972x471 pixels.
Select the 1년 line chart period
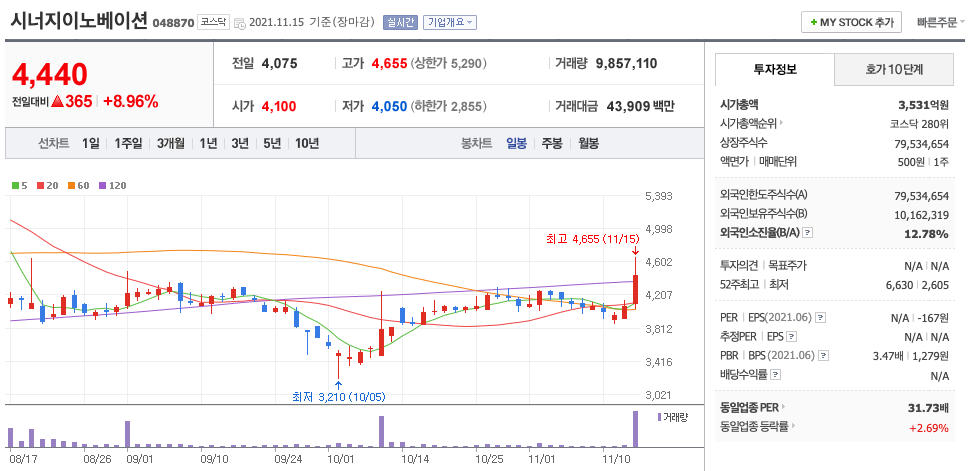point(208,144)
